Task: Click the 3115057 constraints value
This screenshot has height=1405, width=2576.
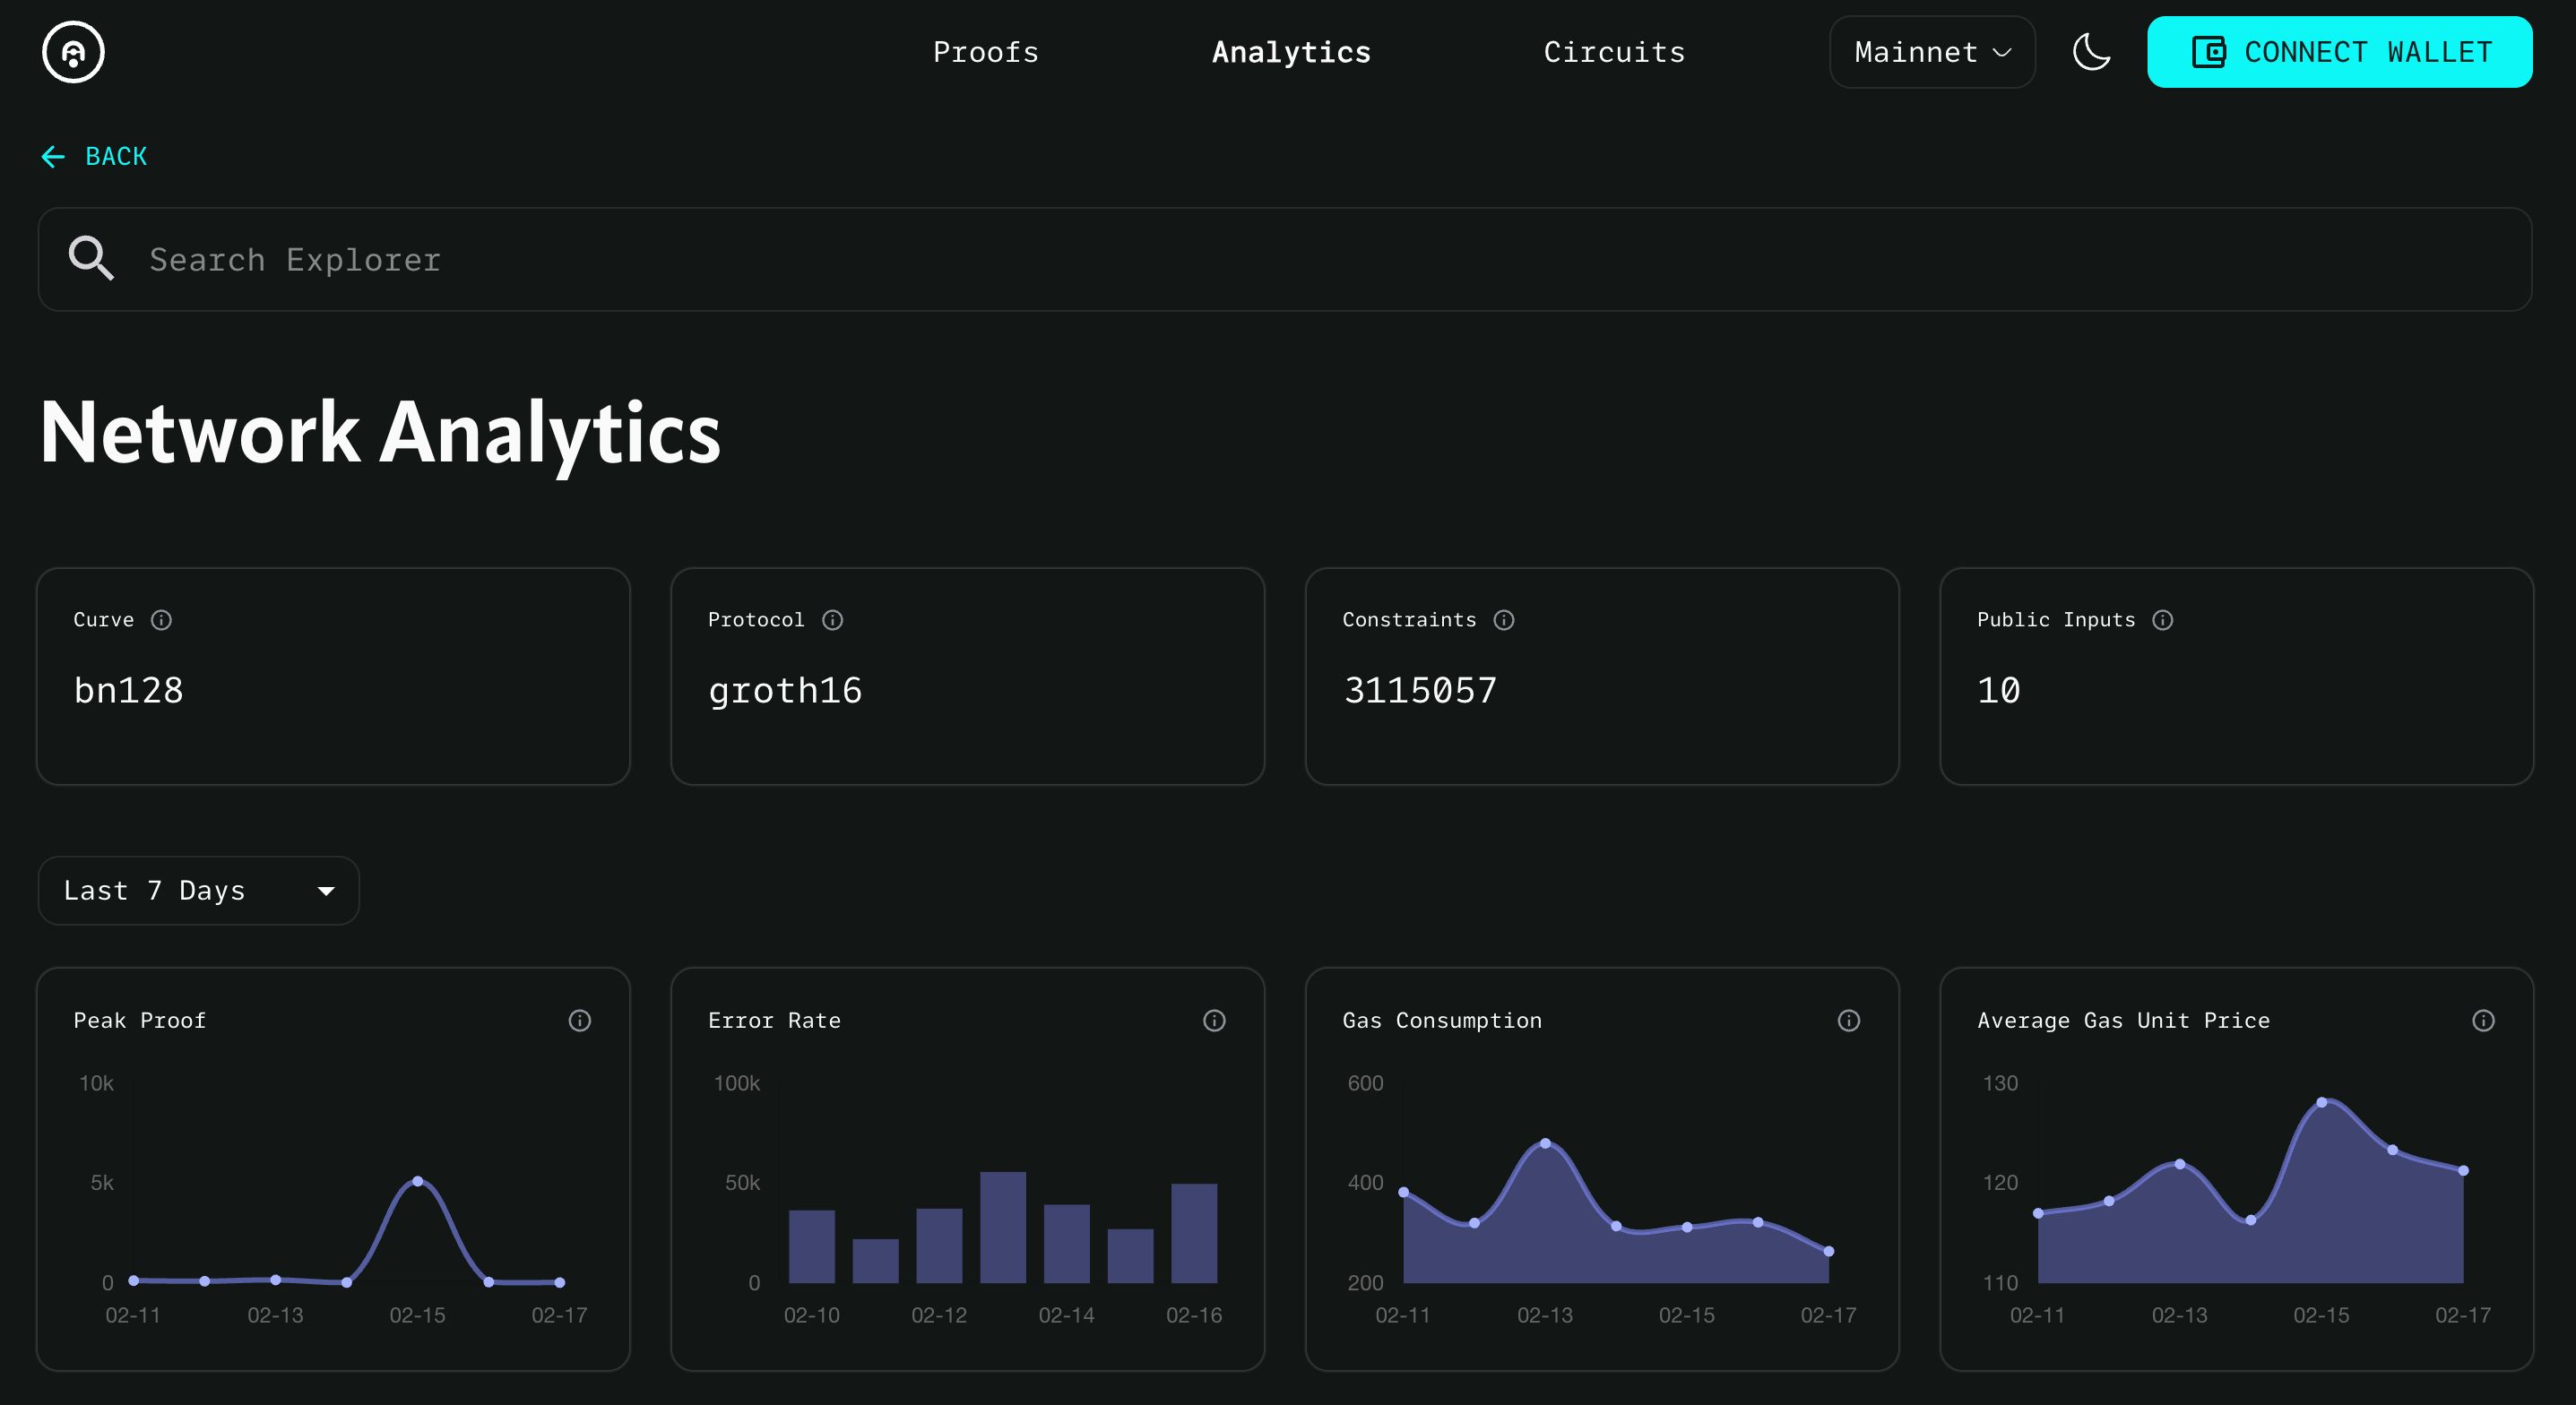Action: [1420, 690]
